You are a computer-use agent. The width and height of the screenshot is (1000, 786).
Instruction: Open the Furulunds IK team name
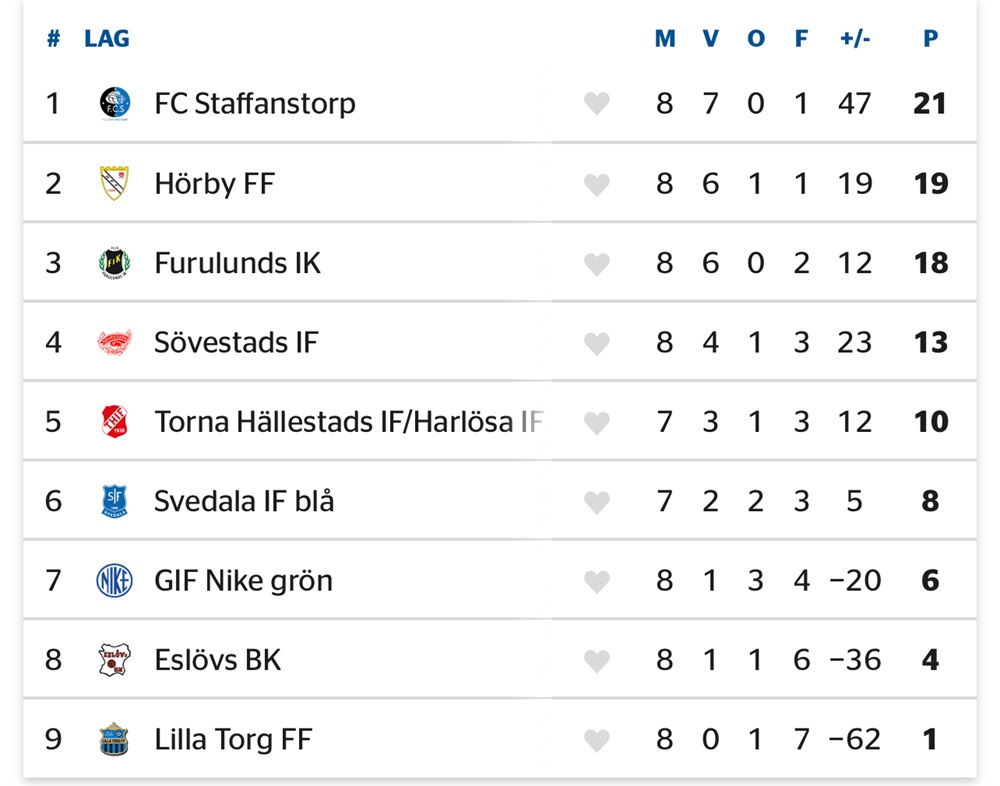238,263
